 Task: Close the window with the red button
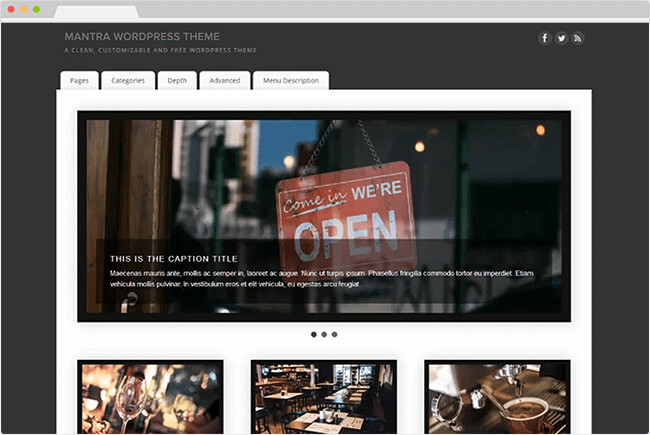point(10,9)
